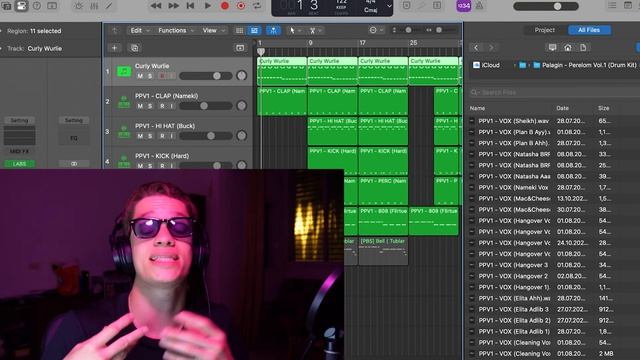640x360 pixels.
Task: Click the Duplicate Track button
Action: pyautogui.click(x=134, y=48)
